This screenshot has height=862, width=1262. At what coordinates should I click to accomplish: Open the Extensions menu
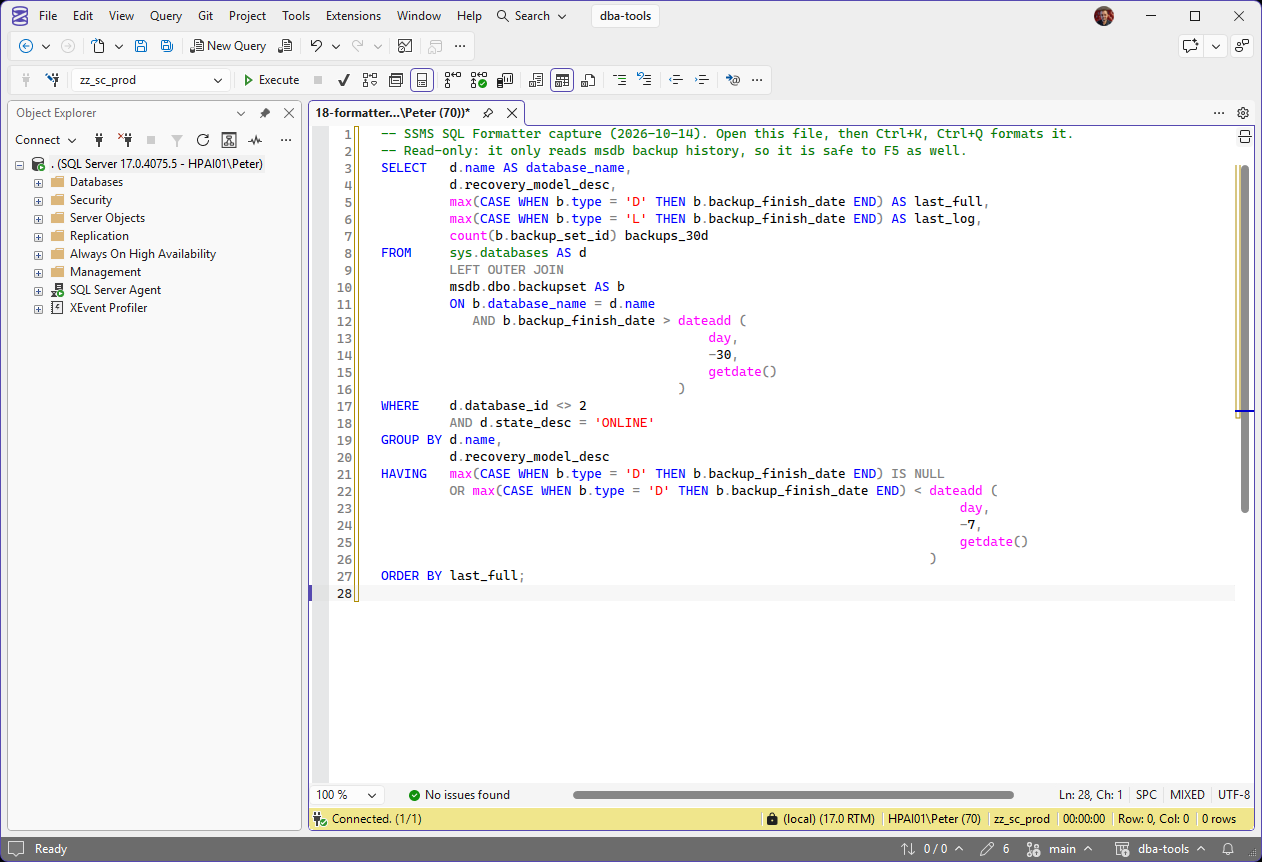[x=353, y=16]
